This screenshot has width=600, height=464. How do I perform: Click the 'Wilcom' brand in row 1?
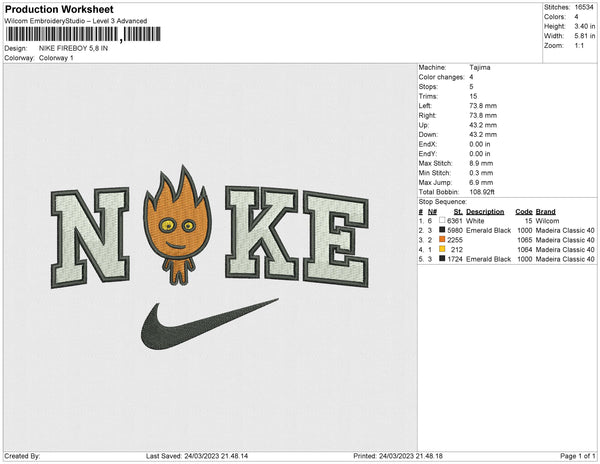547,221
